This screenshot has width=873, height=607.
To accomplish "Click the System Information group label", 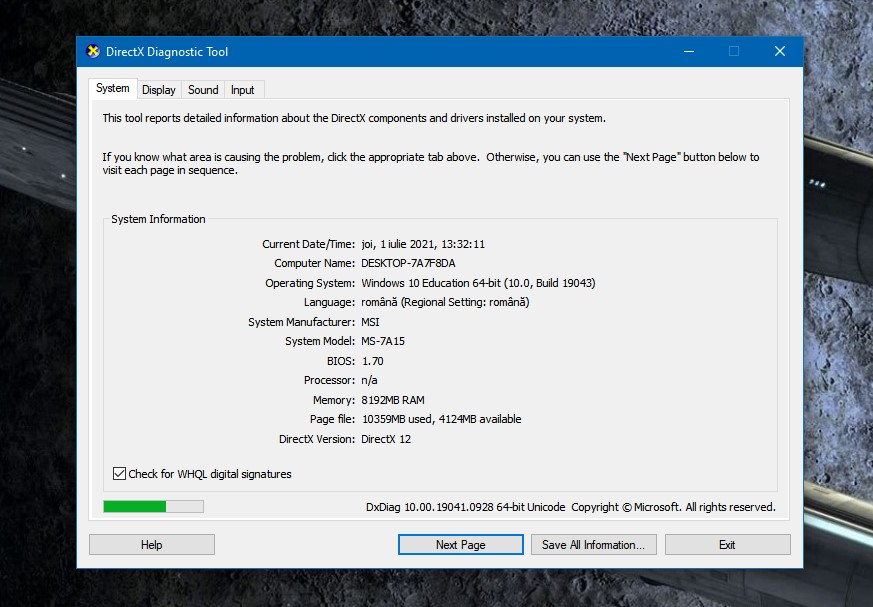I will tap(158, 219).
